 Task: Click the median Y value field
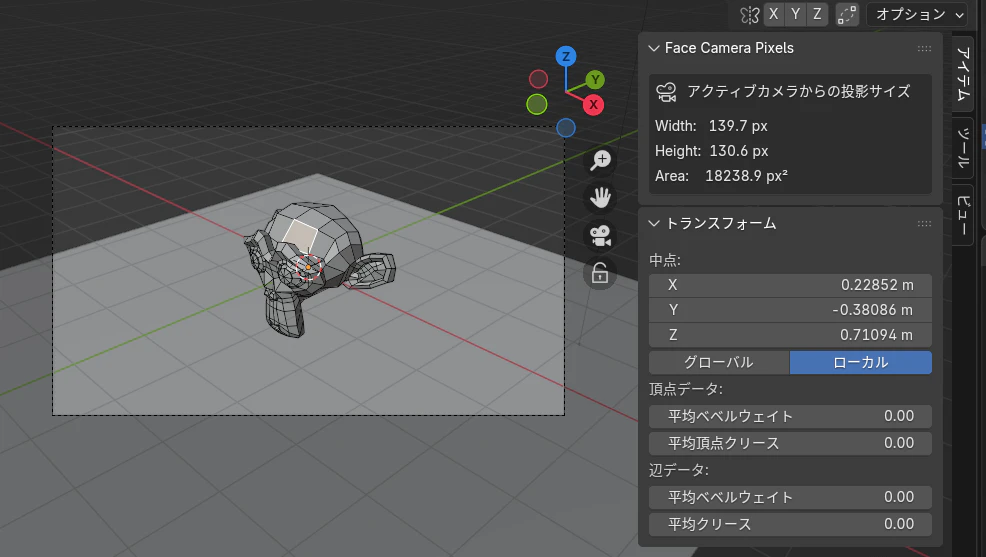point(790,310)
